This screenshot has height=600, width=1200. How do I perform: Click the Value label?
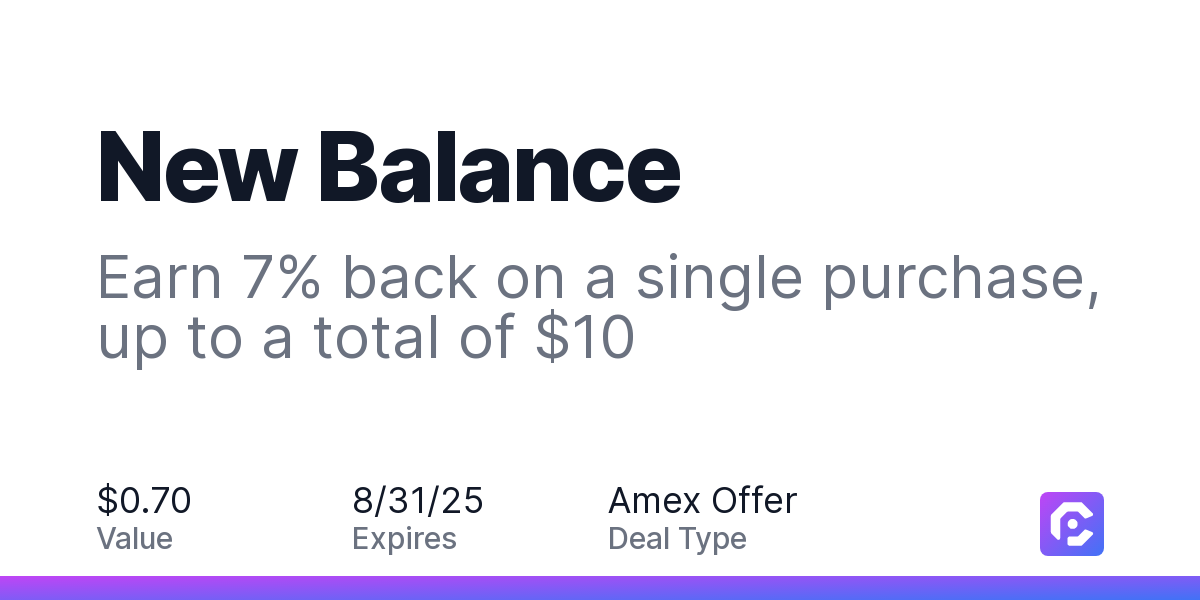click(x=135, y=539)
